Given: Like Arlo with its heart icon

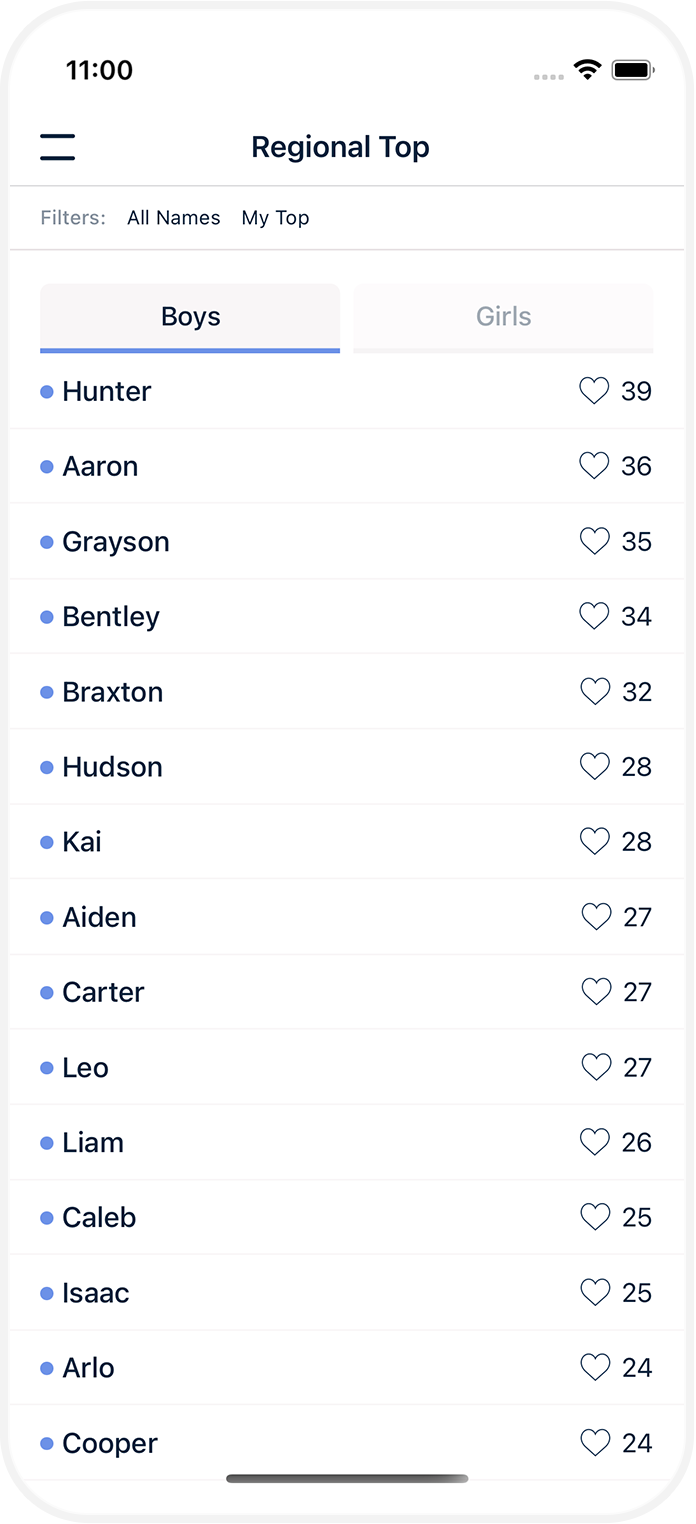Looking at the screenshot, I should (595, 1367).
